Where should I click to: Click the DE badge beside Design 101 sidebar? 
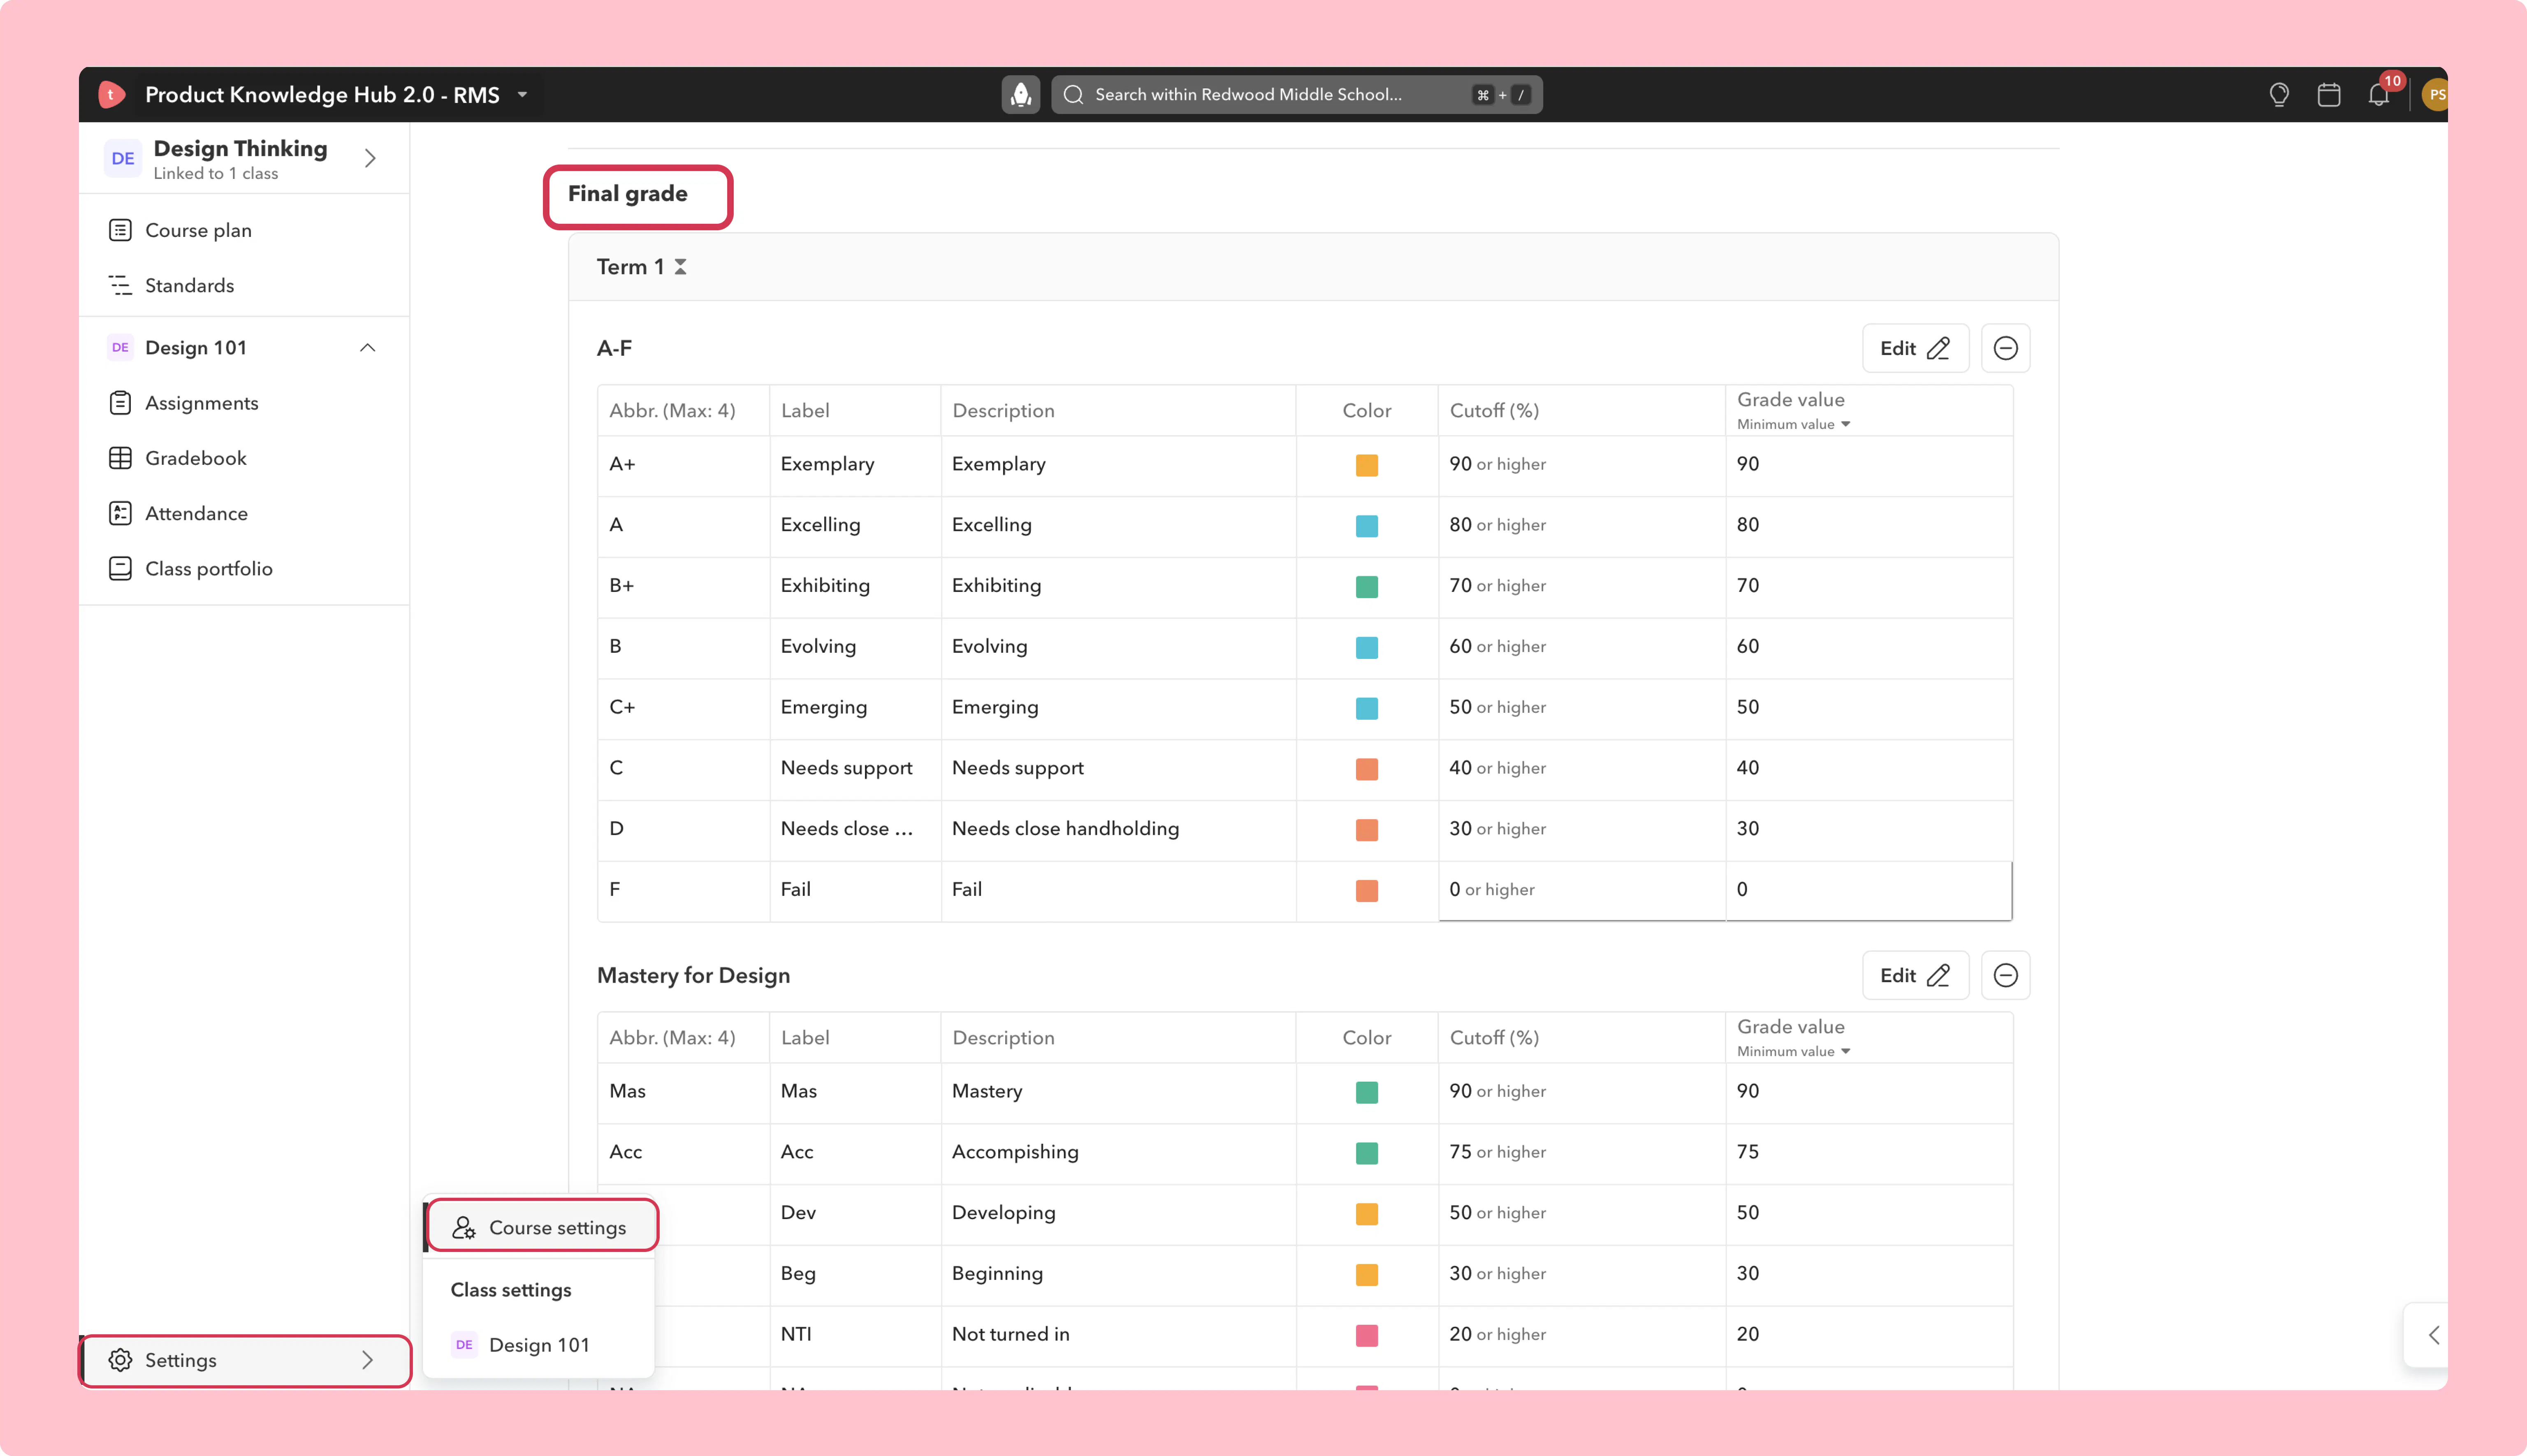coord(120,347)
